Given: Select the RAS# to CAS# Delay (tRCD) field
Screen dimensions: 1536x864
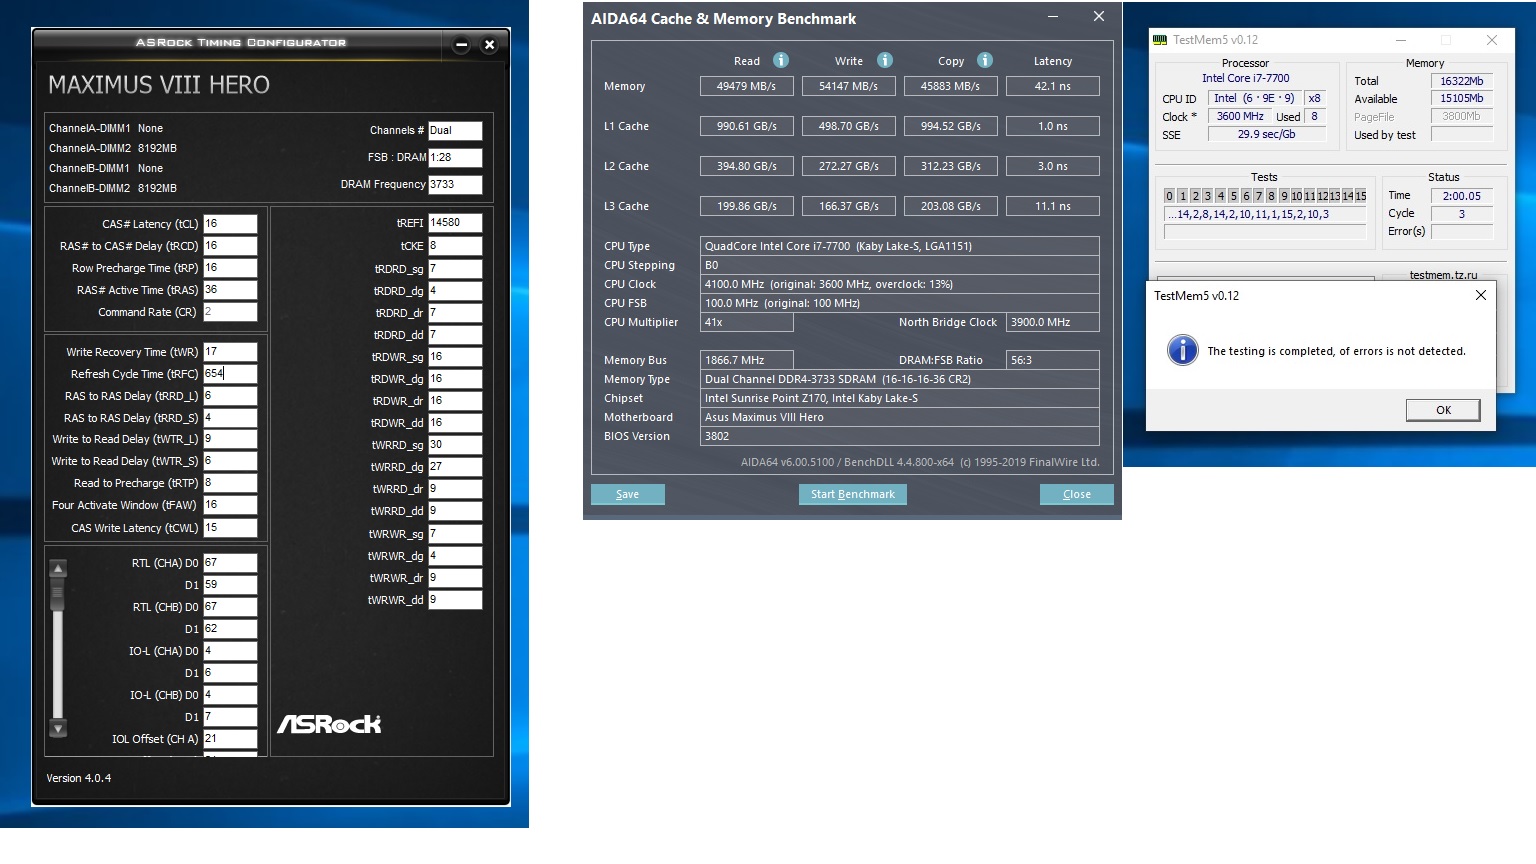Looking at the screenshot, I should pyautogui.click(x=230, y=246).
